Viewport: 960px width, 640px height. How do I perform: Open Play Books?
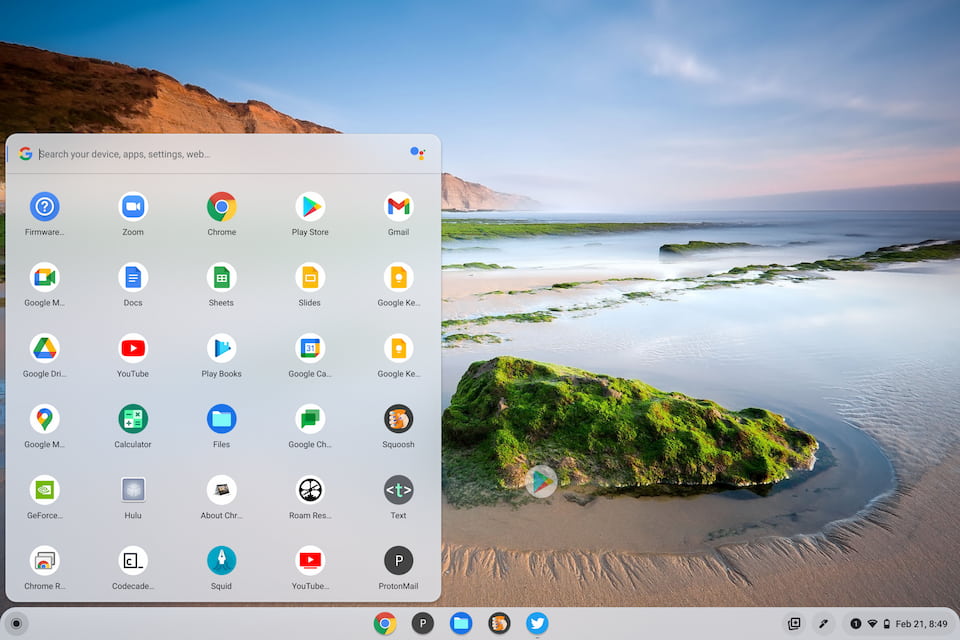point(222,348)
